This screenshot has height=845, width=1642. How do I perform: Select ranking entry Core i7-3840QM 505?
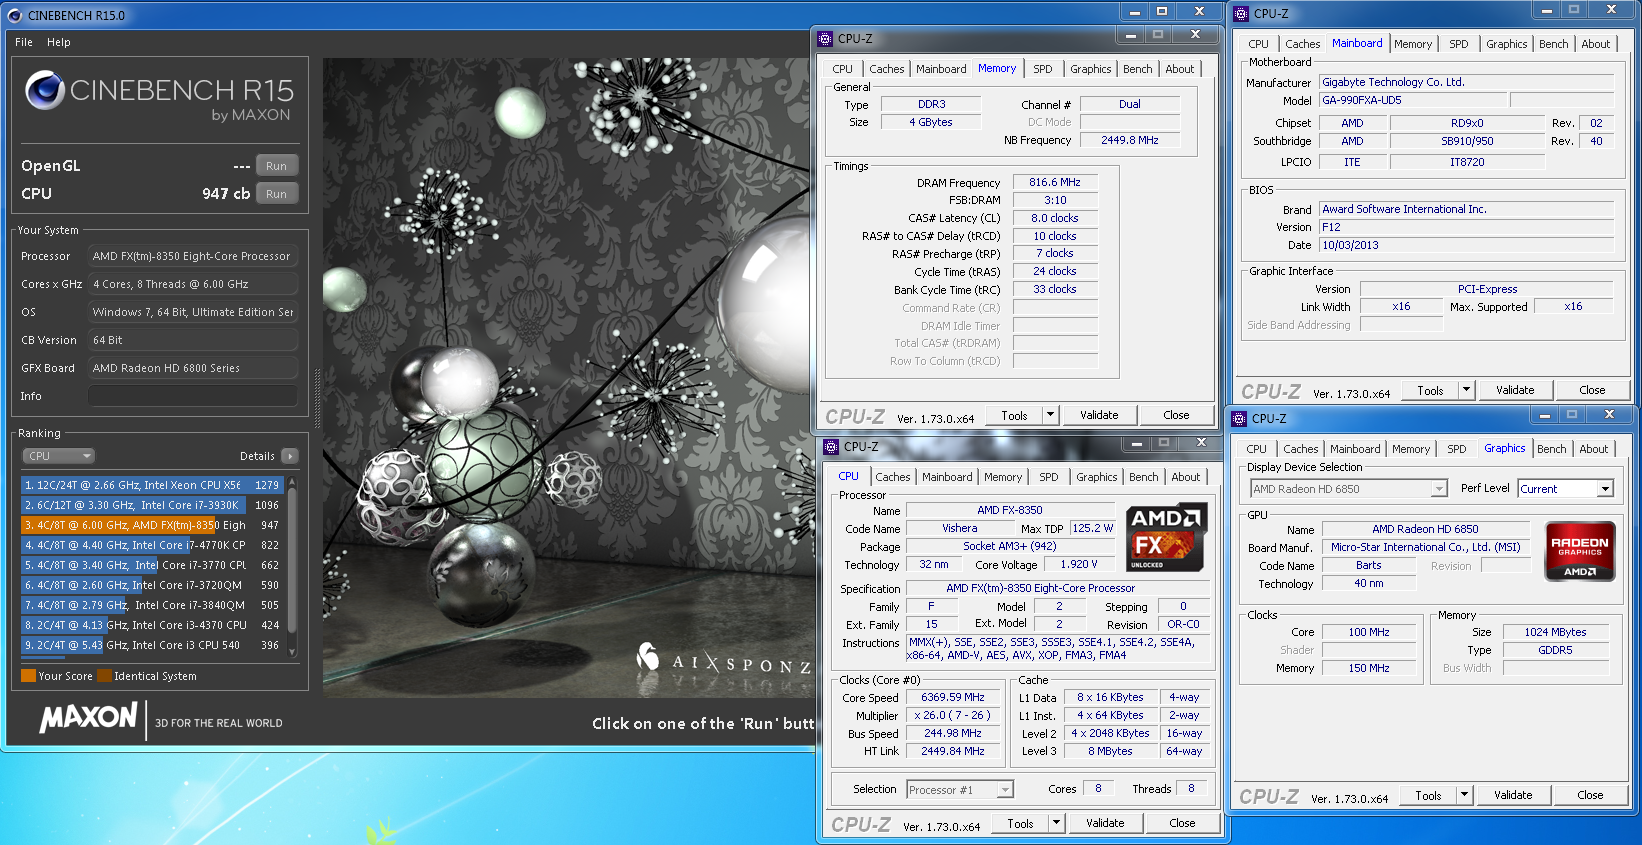click(153, 605)
